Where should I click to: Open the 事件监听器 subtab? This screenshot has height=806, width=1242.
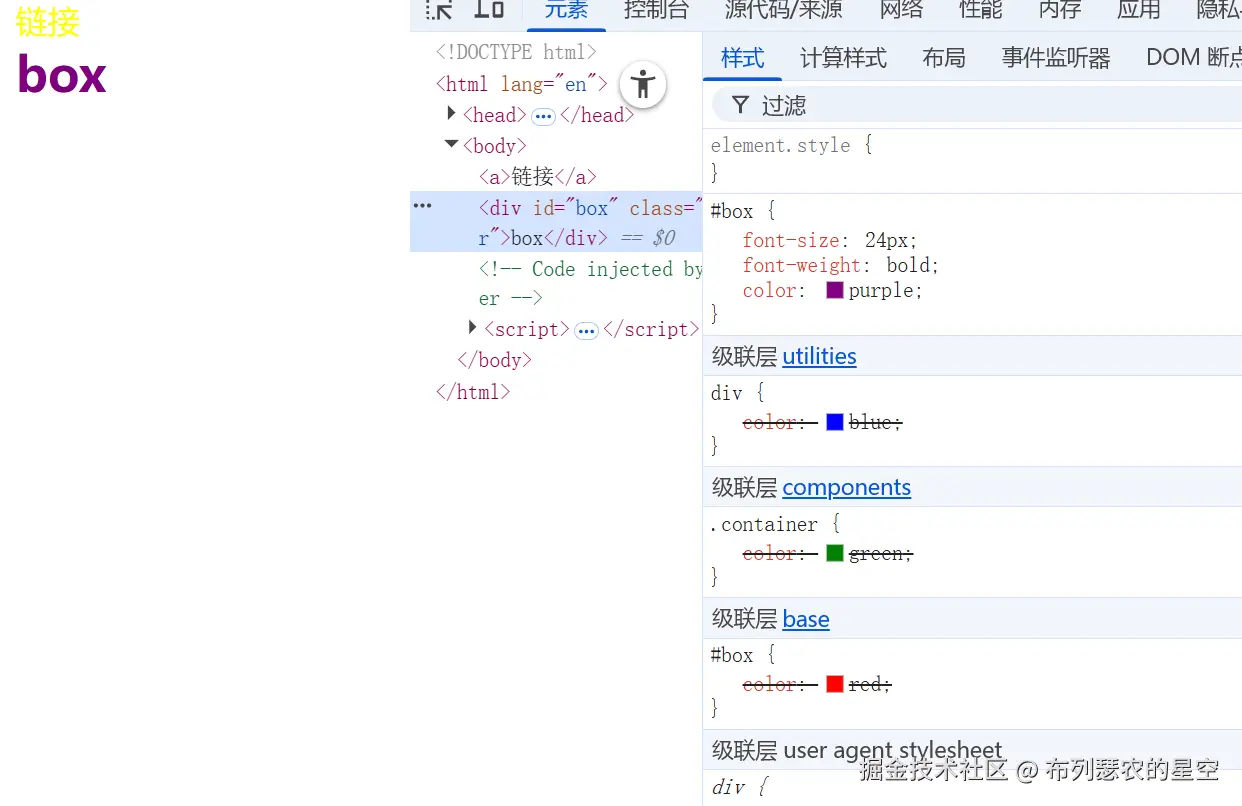1056,58
